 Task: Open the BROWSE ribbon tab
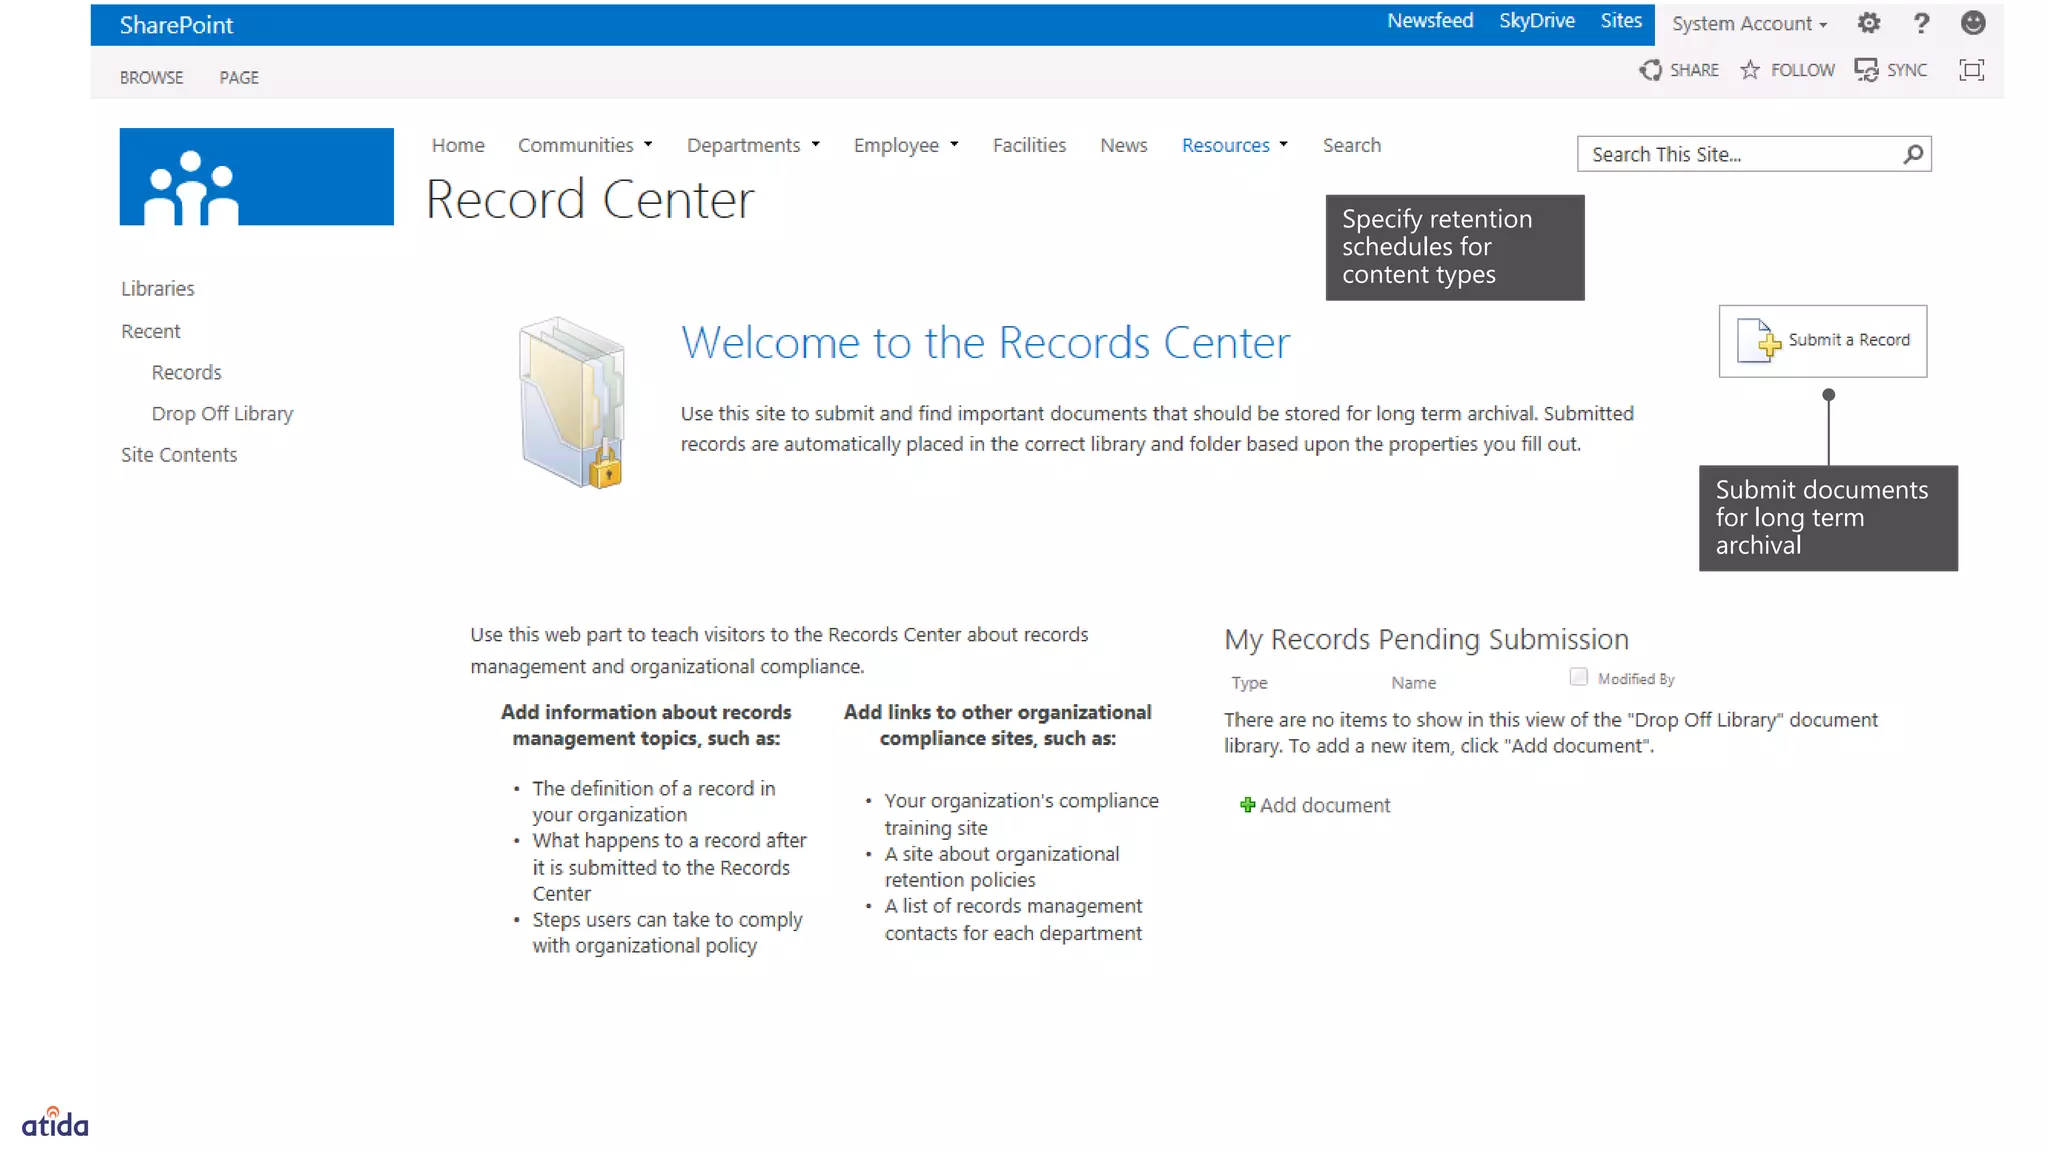pyautogui.click(x=151, y=77)
